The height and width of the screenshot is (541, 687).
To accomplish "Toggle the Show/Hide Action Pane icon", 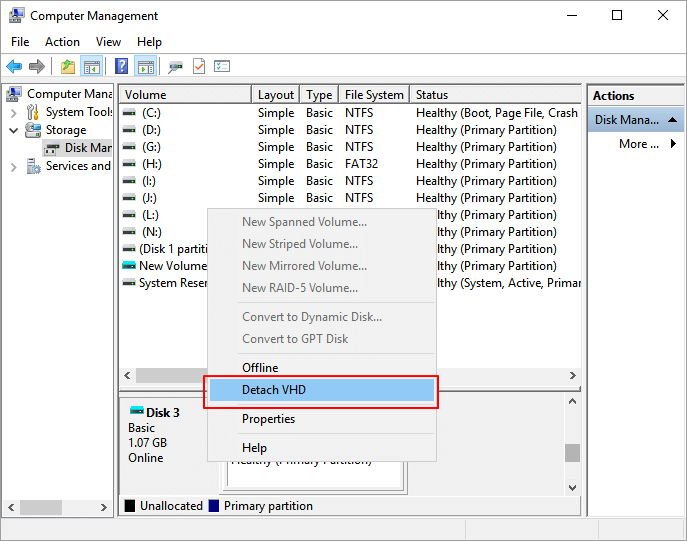I will 145,66.
